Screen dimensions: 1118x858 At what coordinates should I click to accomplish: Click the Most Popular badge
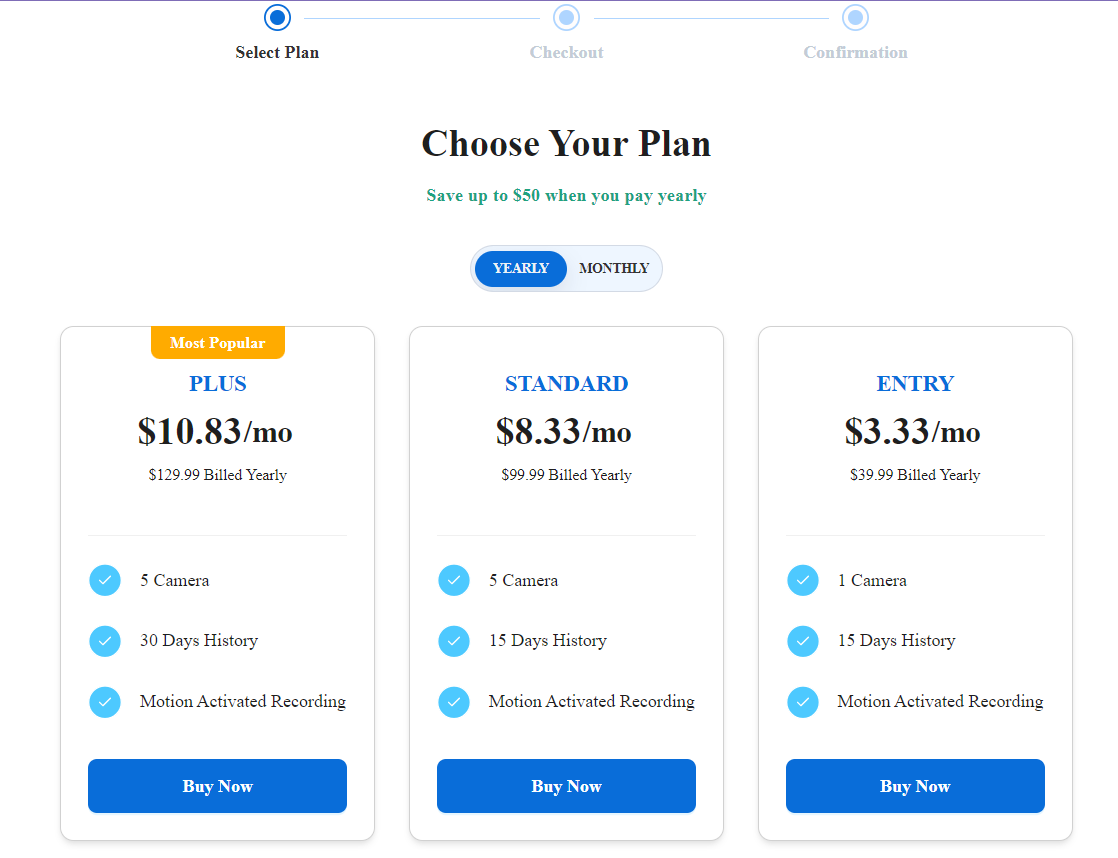click(x=217, y=343)
